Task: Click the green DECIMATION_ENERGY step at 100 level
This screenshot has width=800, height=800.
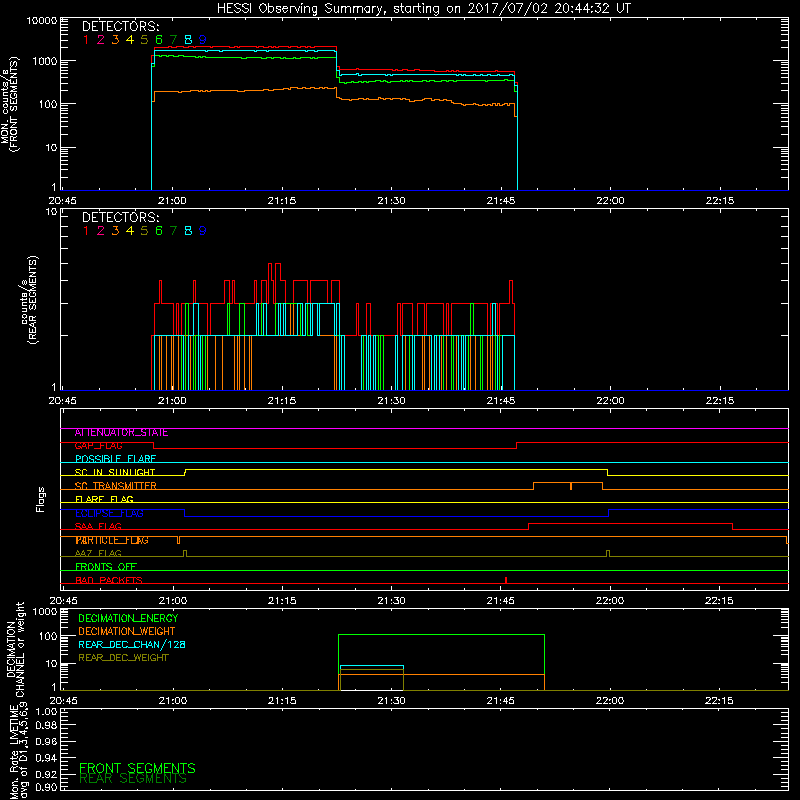Action: point(441,635)
